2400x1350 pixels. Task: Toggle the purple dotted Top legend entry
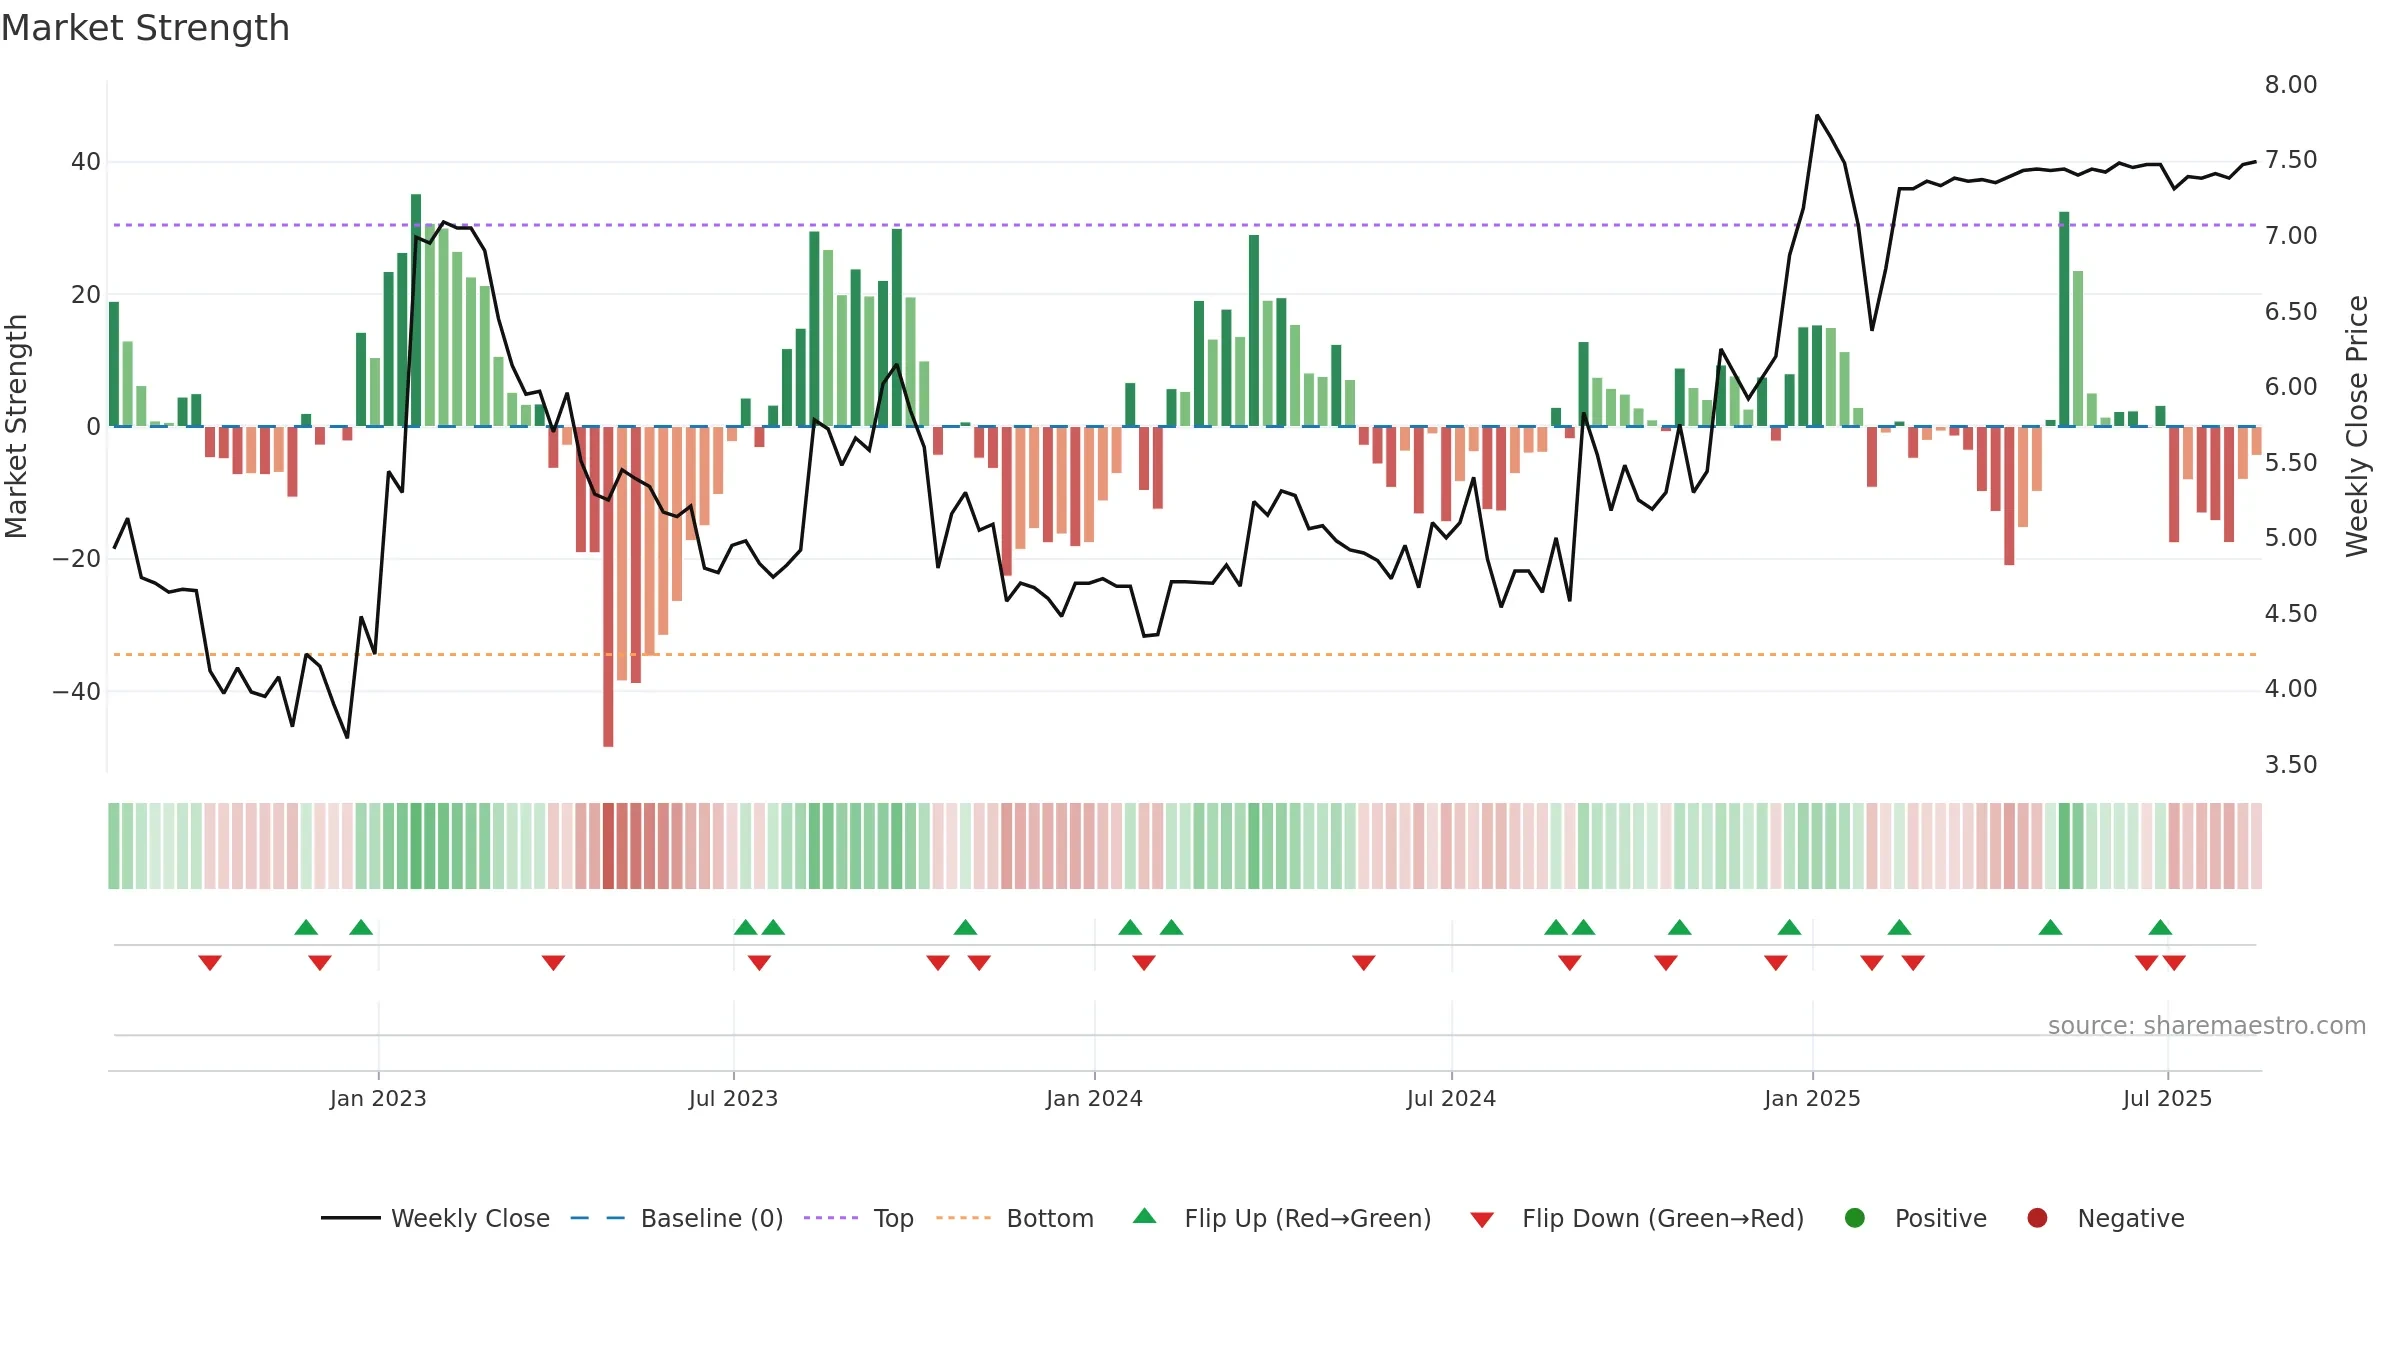[859, 1218]
